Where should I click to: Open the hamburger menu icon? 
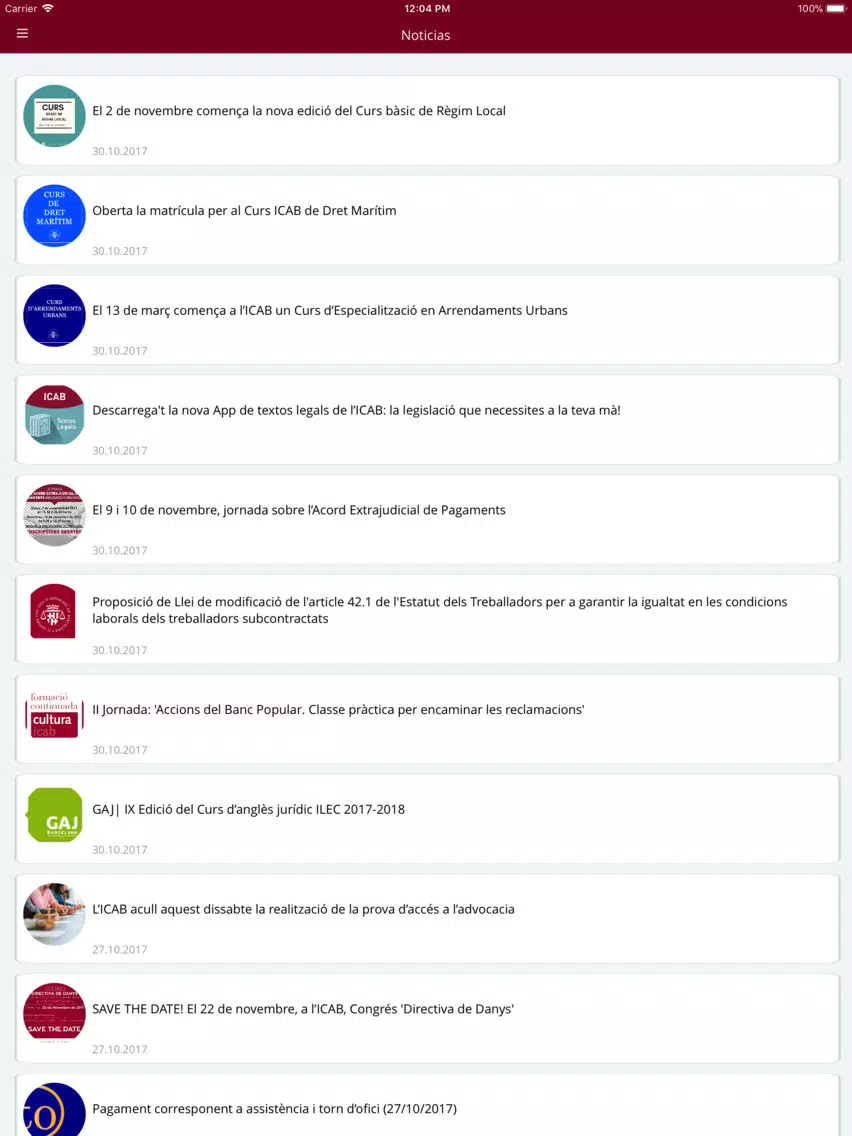(x=22, y=33)
